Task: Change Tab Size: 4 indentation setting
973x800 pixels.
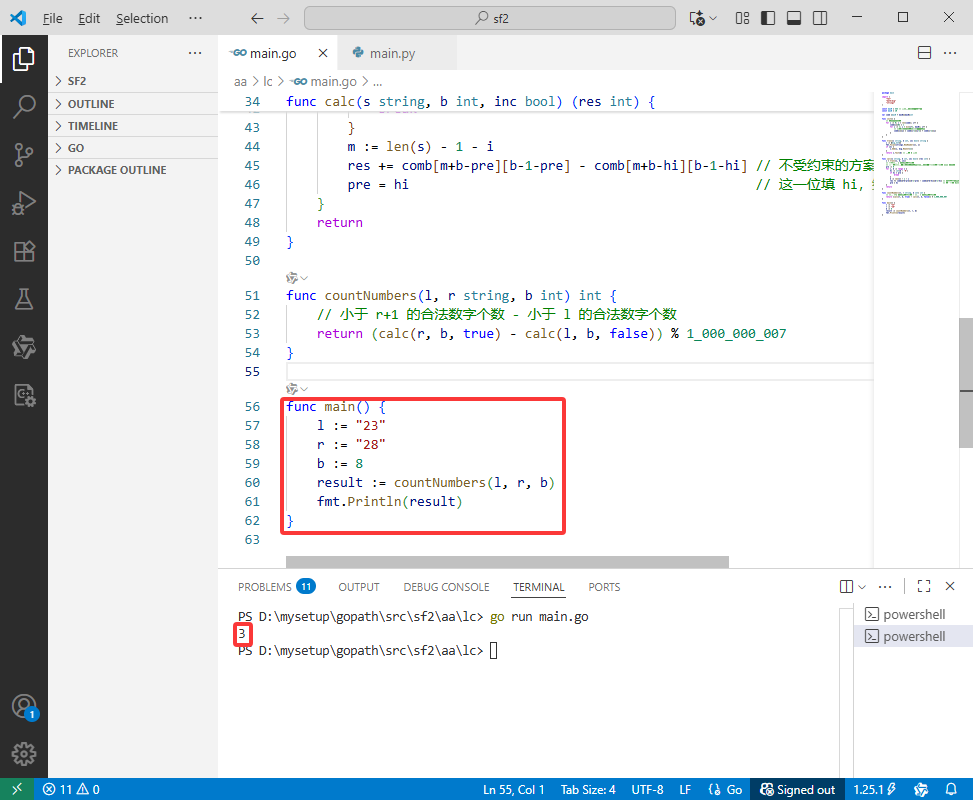Action: (x=588, y=789)
